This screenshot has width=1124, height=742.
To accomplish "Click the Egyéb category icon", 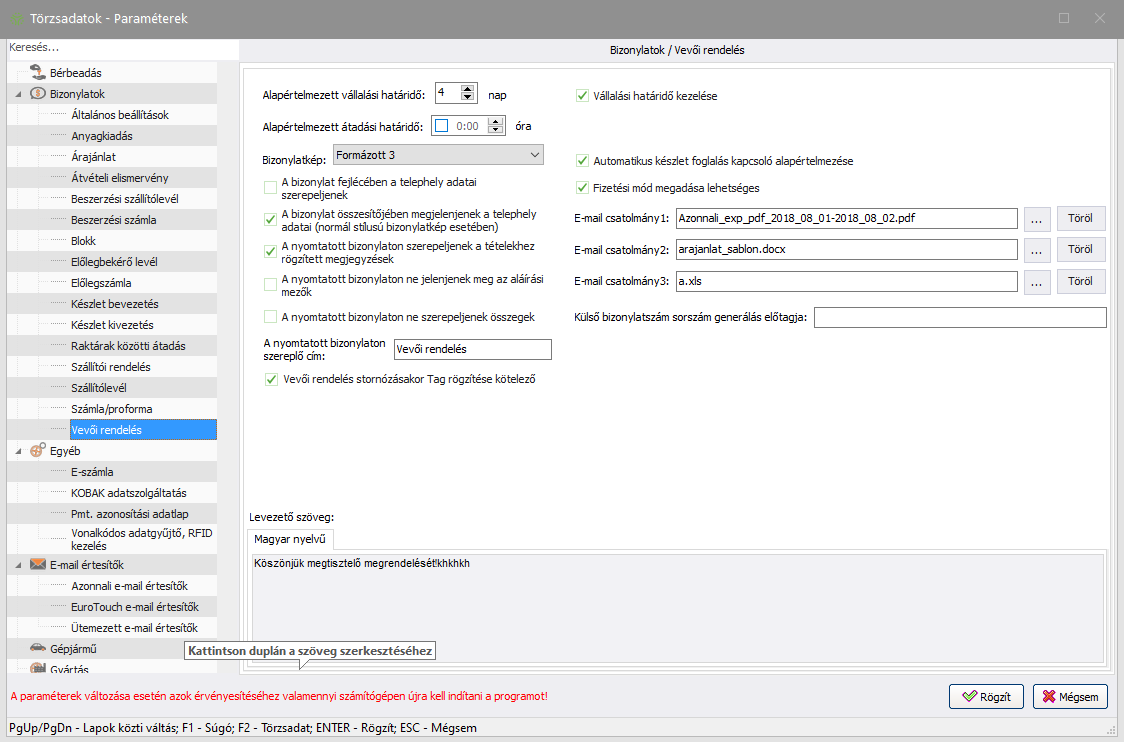I will [38, 451].
